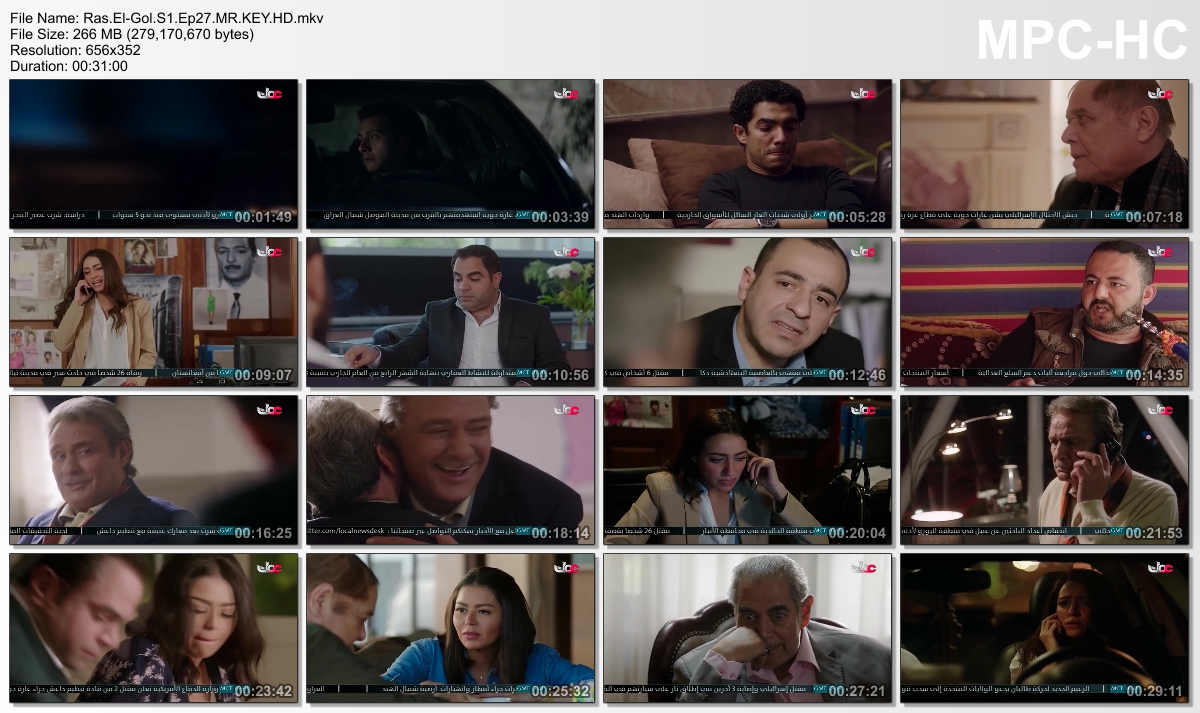Pick the thumbnail at 00:14:35
This screenshot has width=1200, height=713.
pyautogui.click(x=1044, y=312)
